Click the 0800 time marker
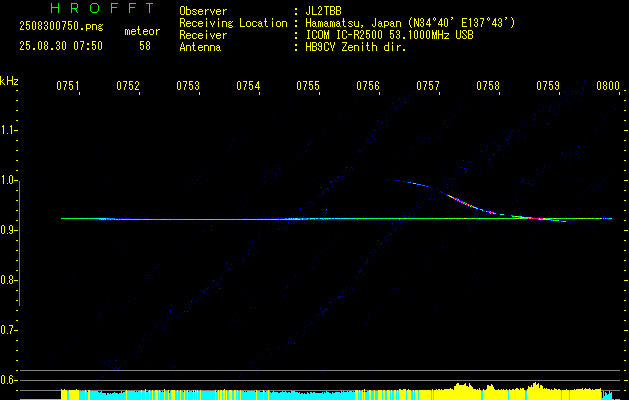Viewport: 629px width, 400px height. 608,86
